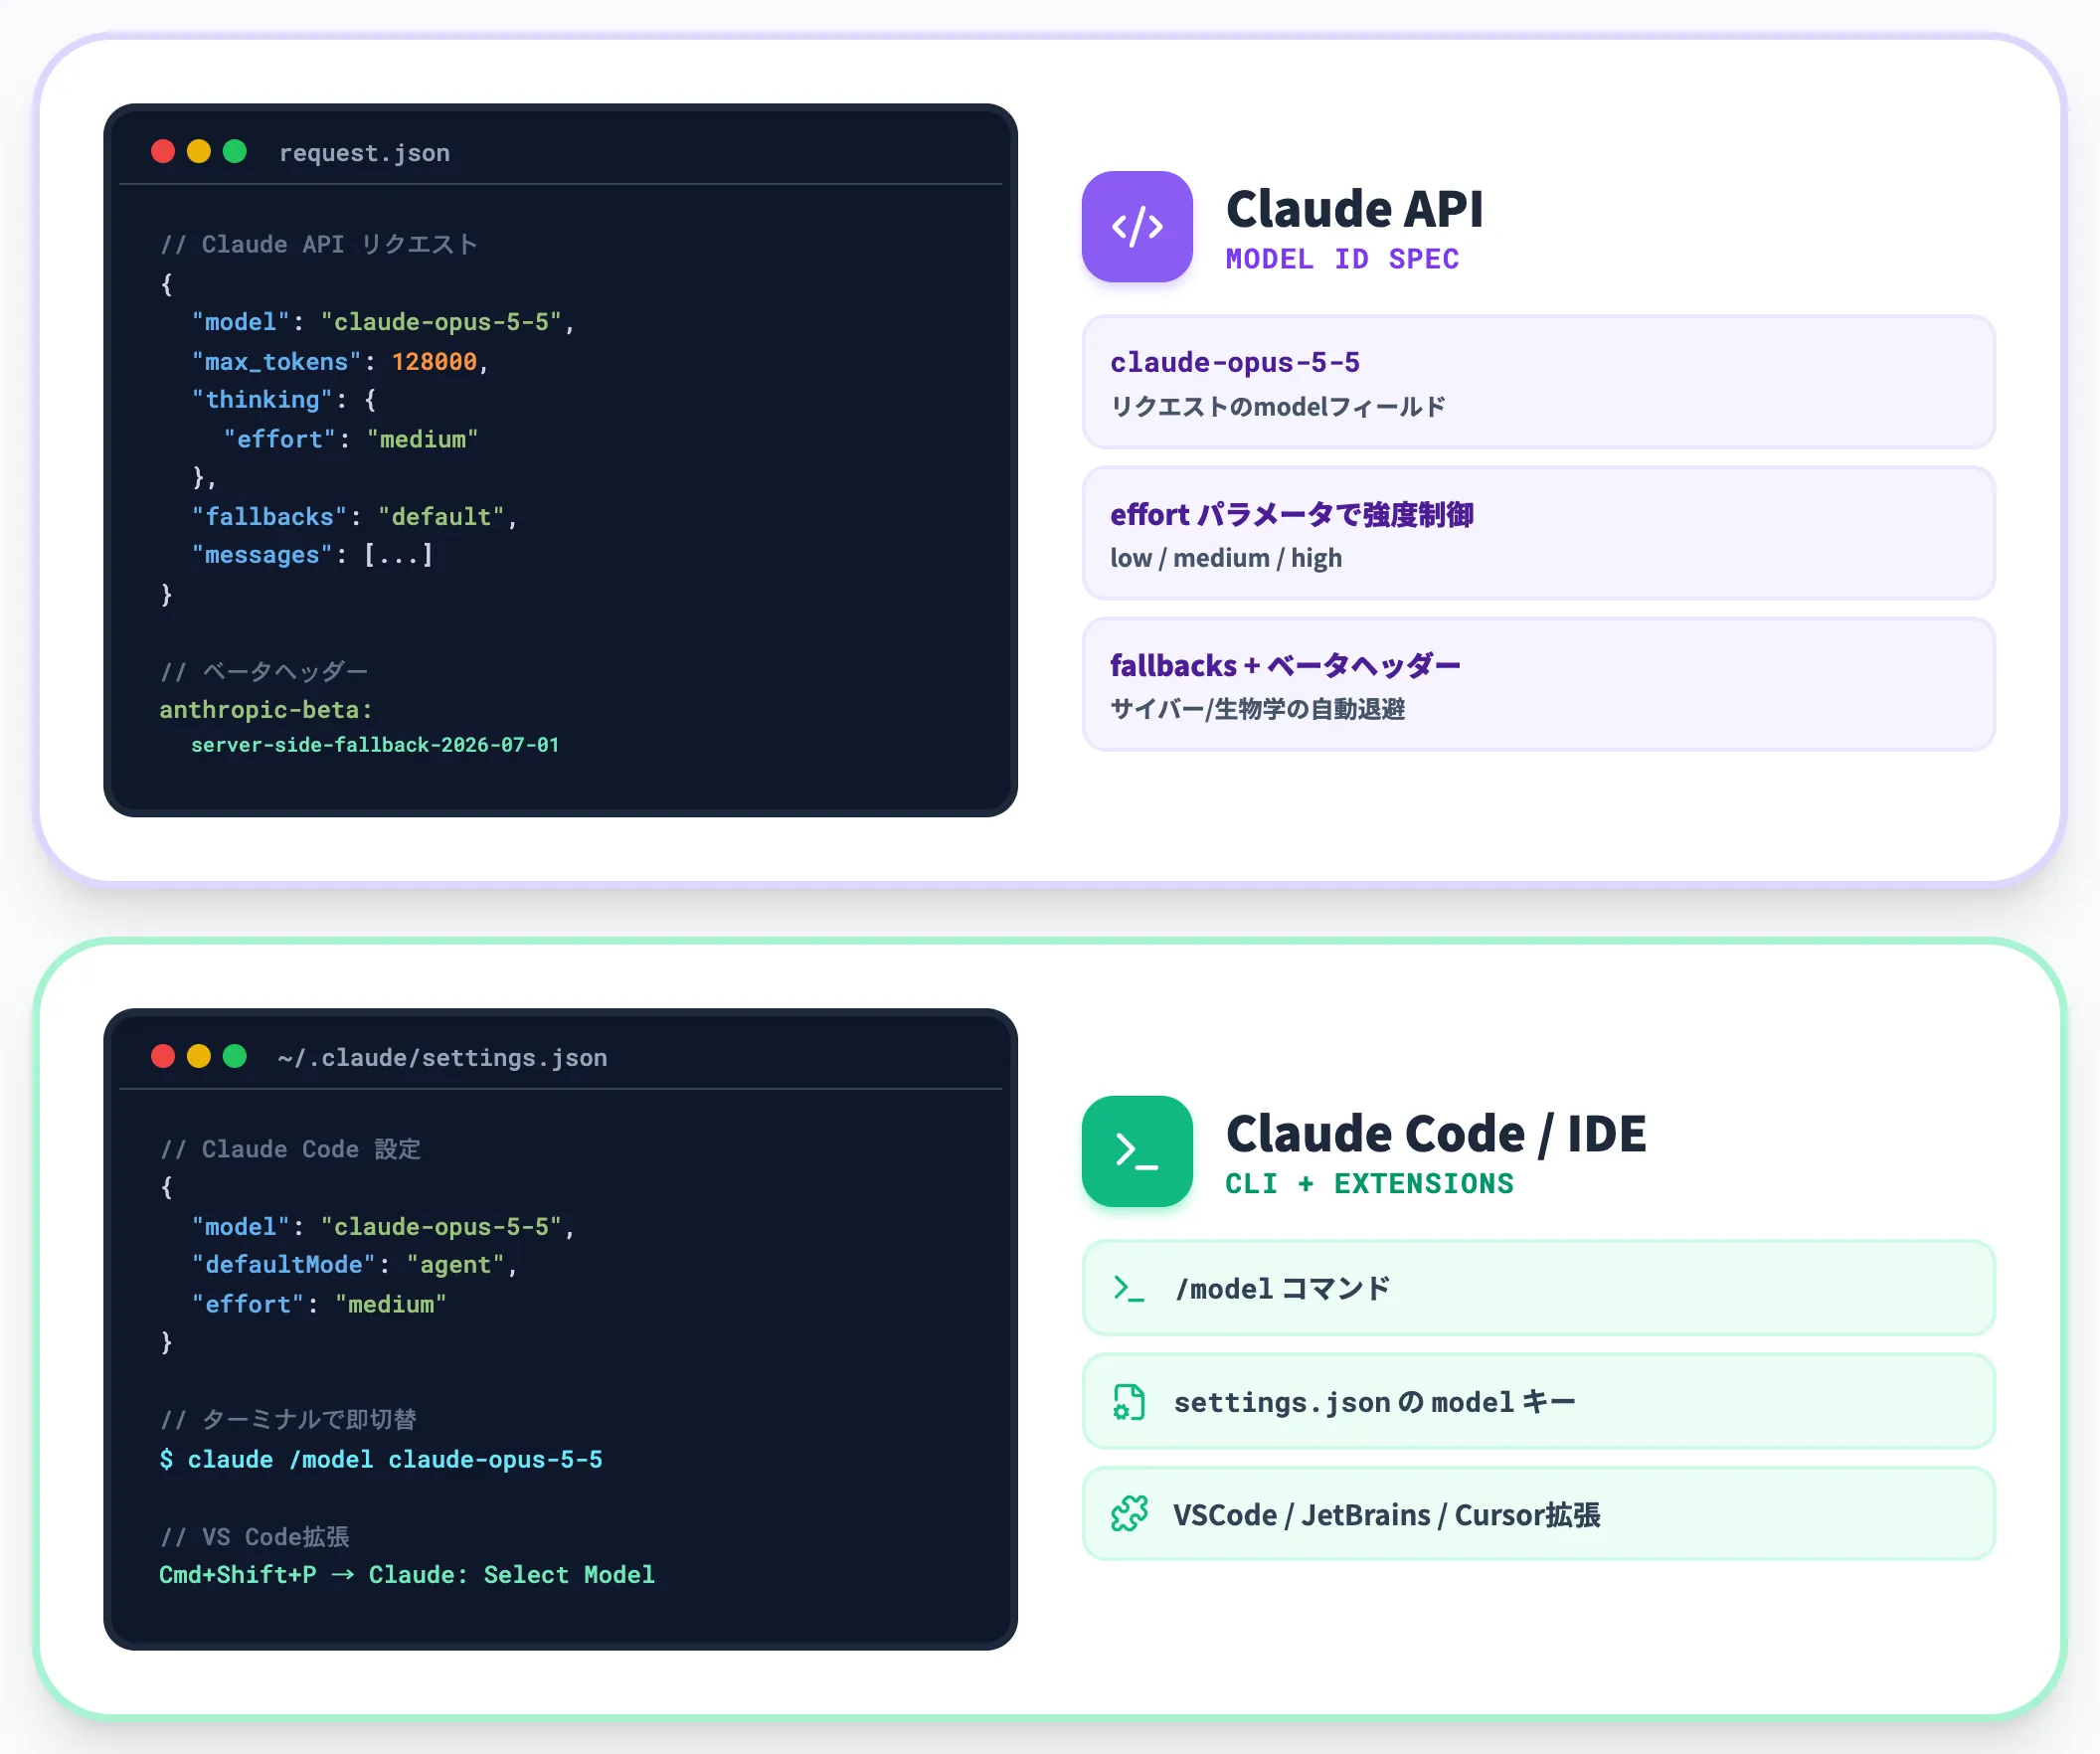Click yellow dot in request.json window
The height and width of the screenshot is (1754, 2100).
tap(199, 151)
